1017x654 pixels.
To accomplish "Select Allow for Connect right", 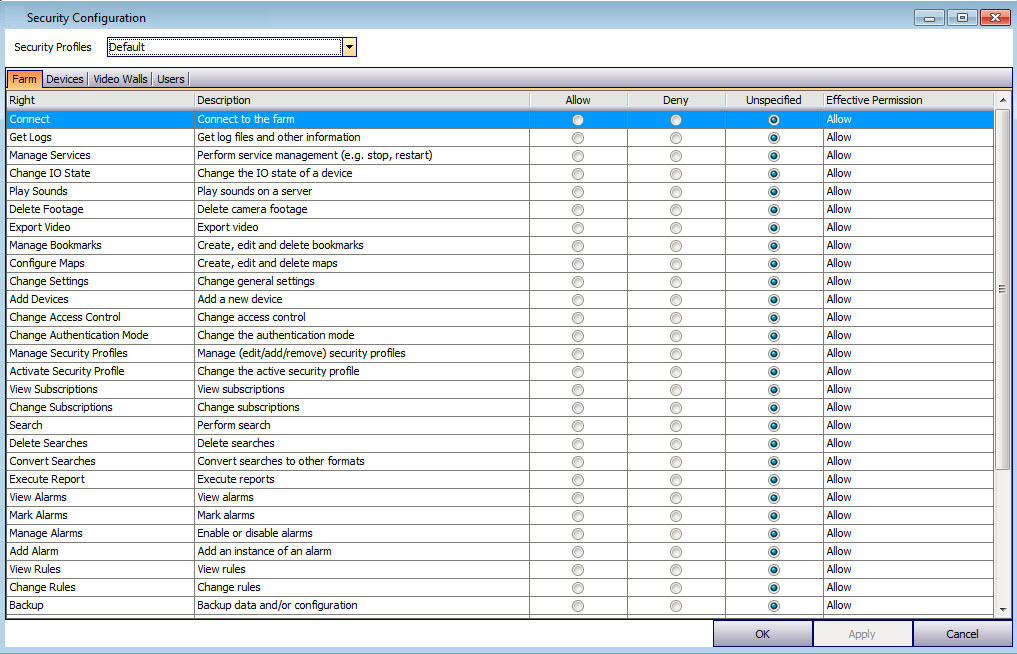I will pos(578,120).
